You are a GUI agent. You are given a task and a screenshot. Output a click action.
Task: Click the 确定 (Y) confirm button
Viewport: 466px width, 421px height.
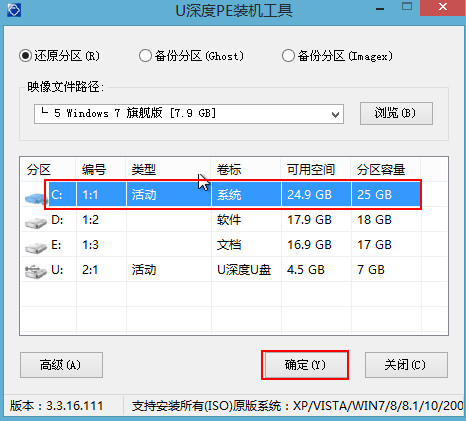pos(305,365)
